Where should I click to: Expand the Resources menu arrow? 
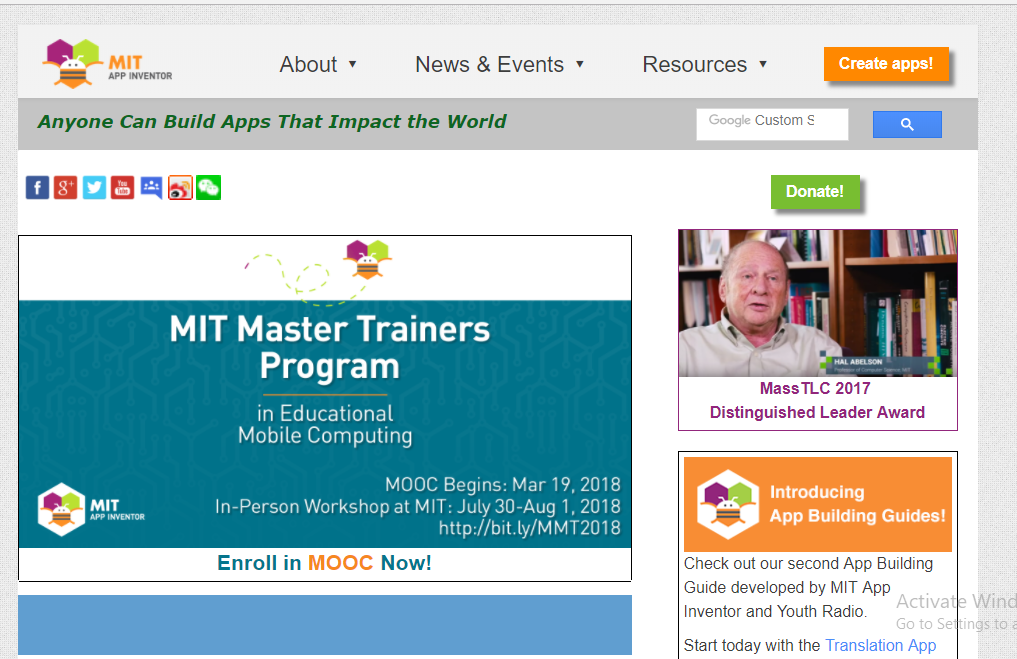(763, 64)
